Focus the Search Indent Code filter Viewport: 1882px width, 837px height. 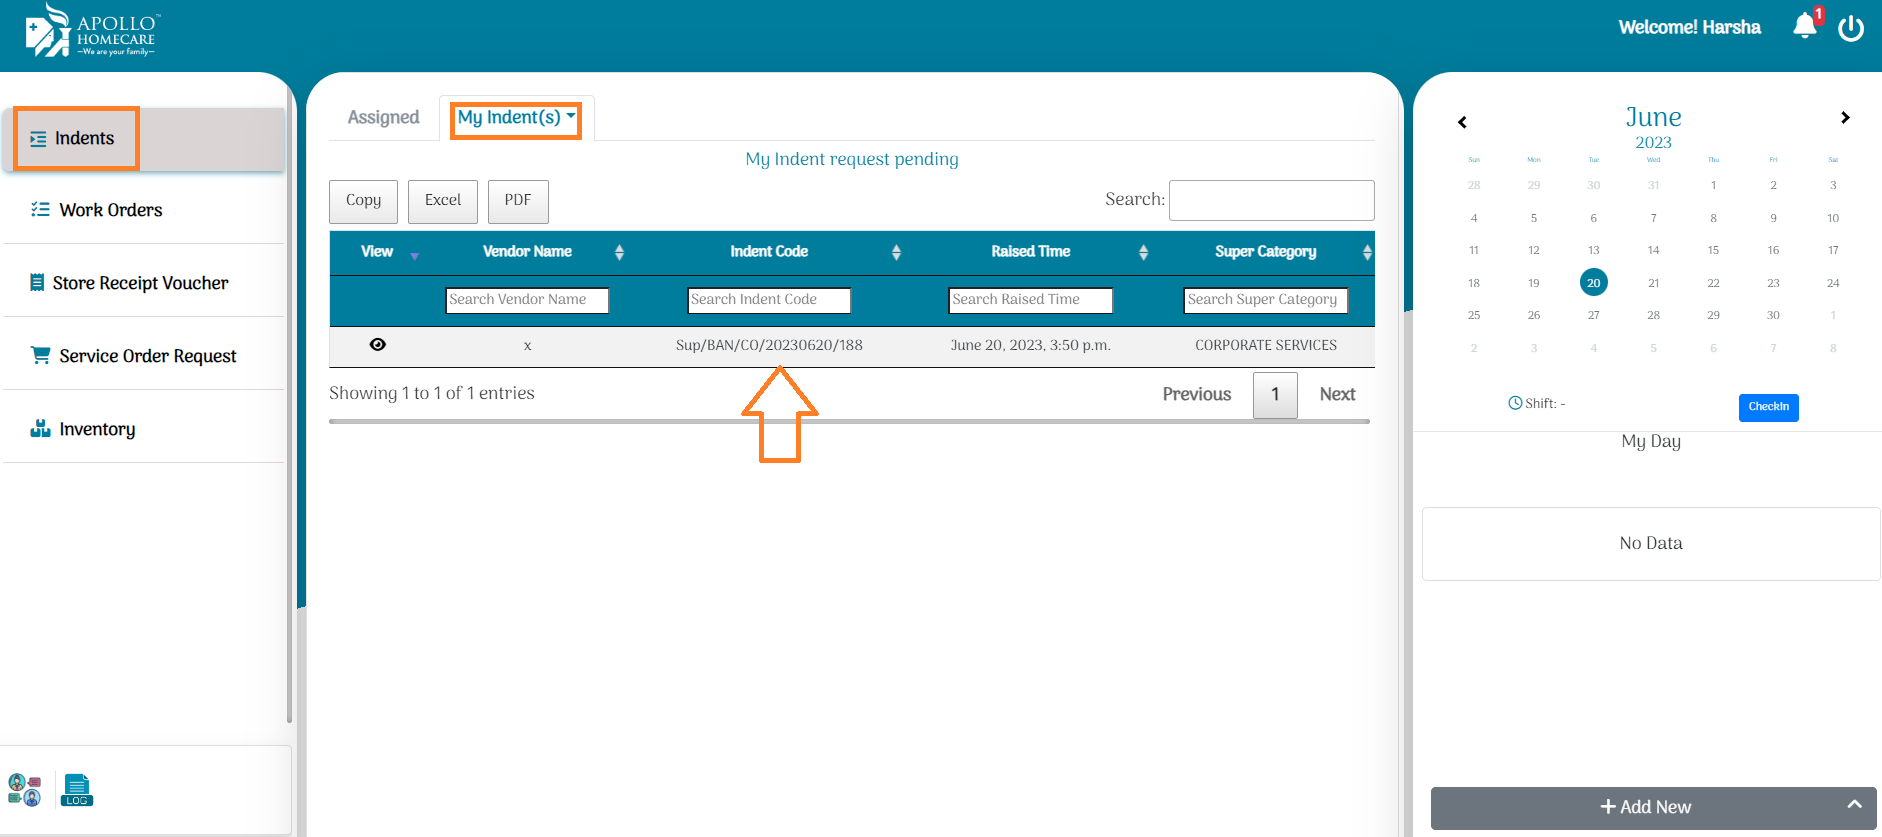coord(769,300)
